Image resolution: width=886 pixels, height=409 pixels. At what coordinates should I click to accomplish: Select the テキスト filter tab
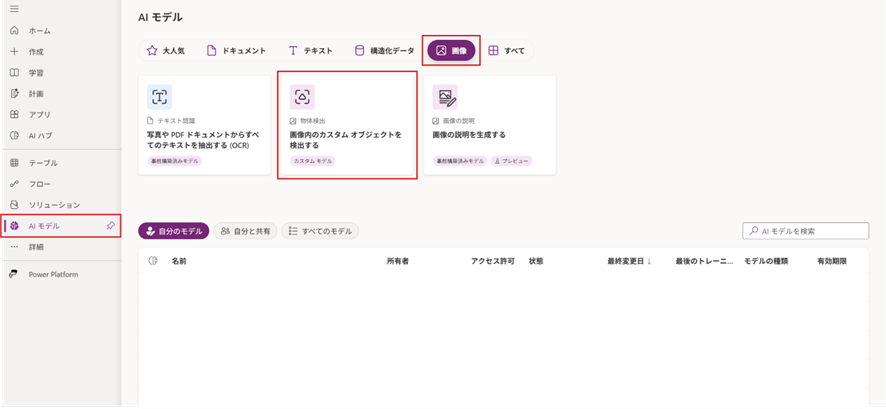[x=310, y=51]
